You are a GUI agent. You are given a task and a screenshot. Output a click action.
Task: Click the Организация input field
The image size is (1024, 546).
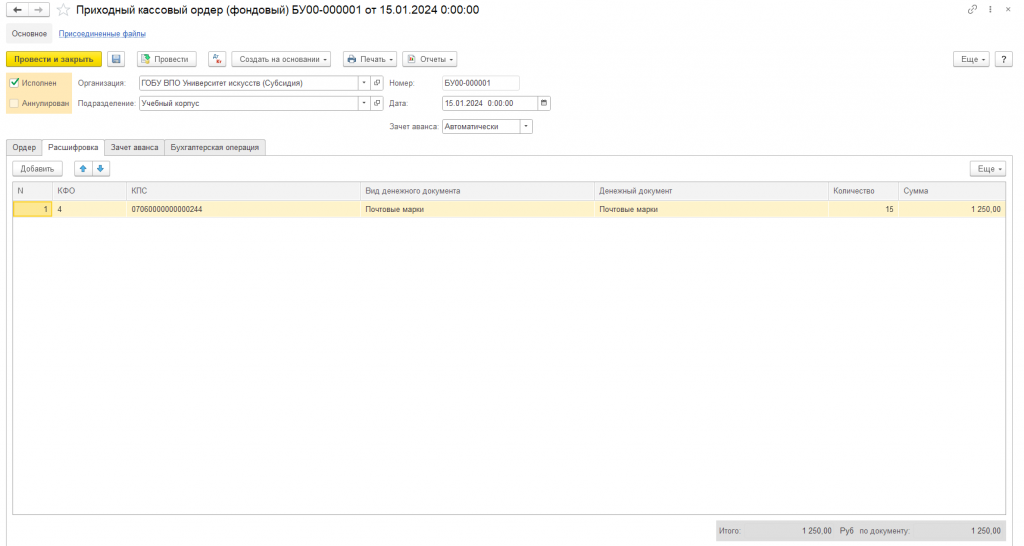248,83
